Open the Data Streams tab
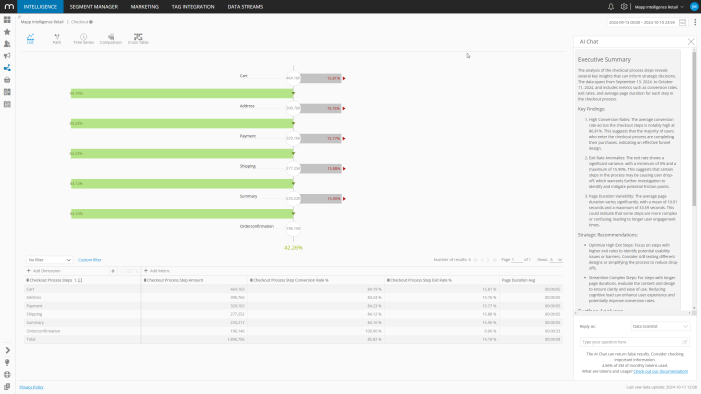The height and width of the screenshot is (394, 701). [x=245, y=7]
